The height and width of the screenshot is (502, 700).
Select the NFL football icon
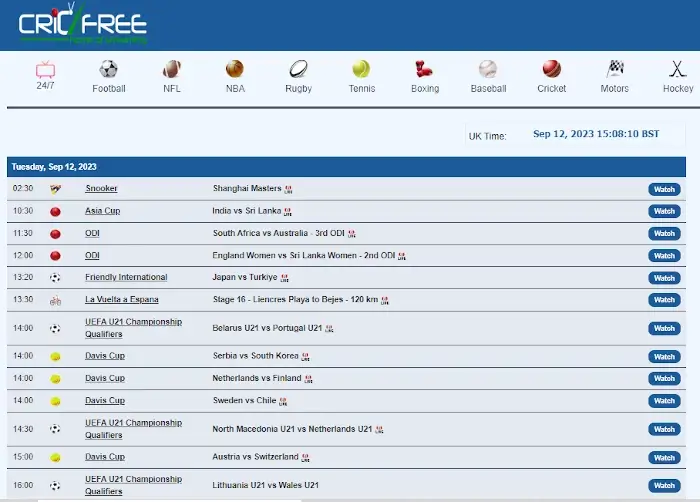click(172, 69)
